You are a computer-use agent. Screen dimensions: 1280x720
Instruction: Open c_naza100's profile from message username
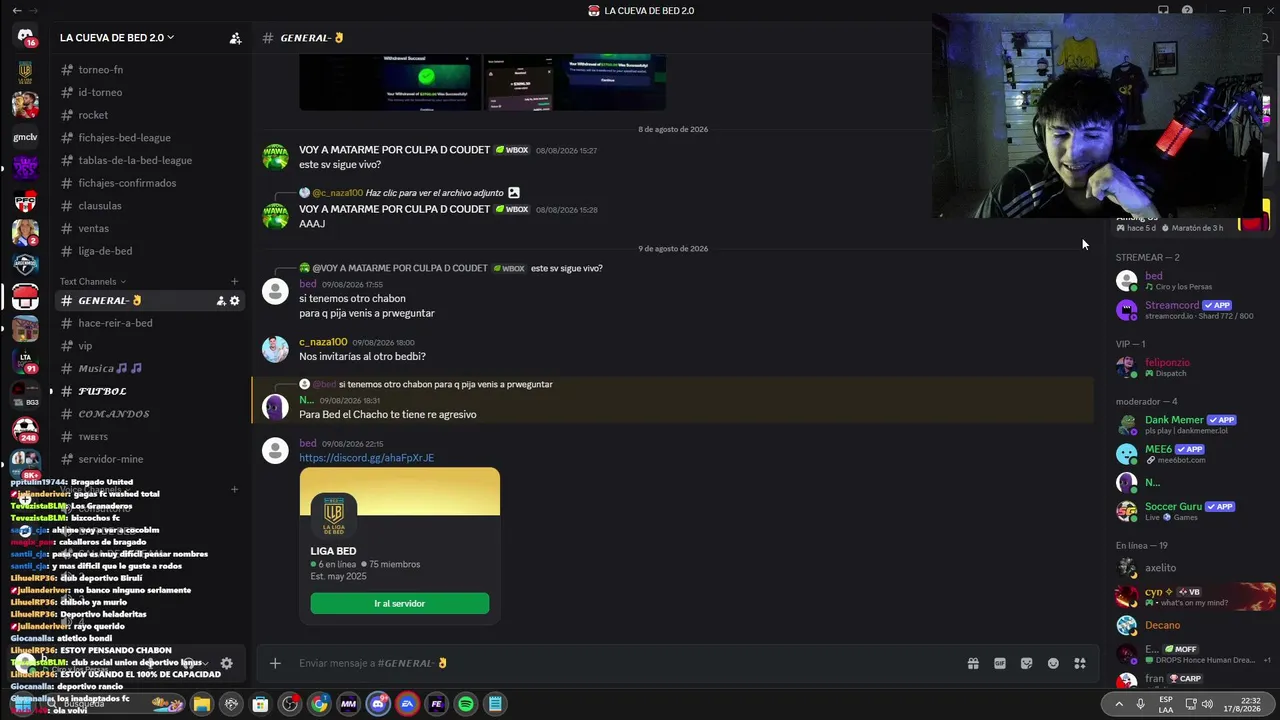[x=323, y=342]
